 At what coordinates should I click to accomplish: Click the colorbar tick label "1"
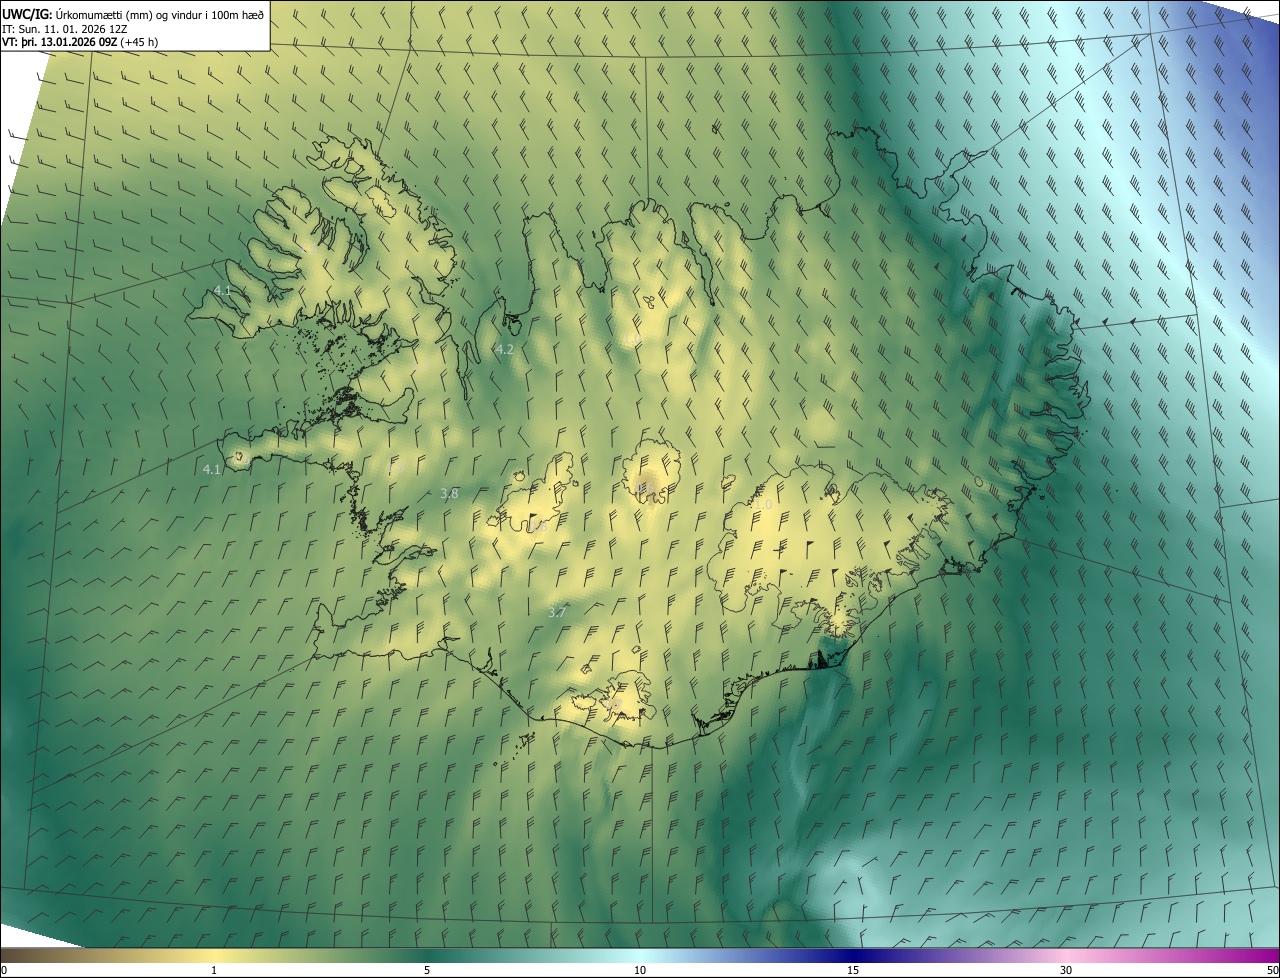click(x=214, y=970)
